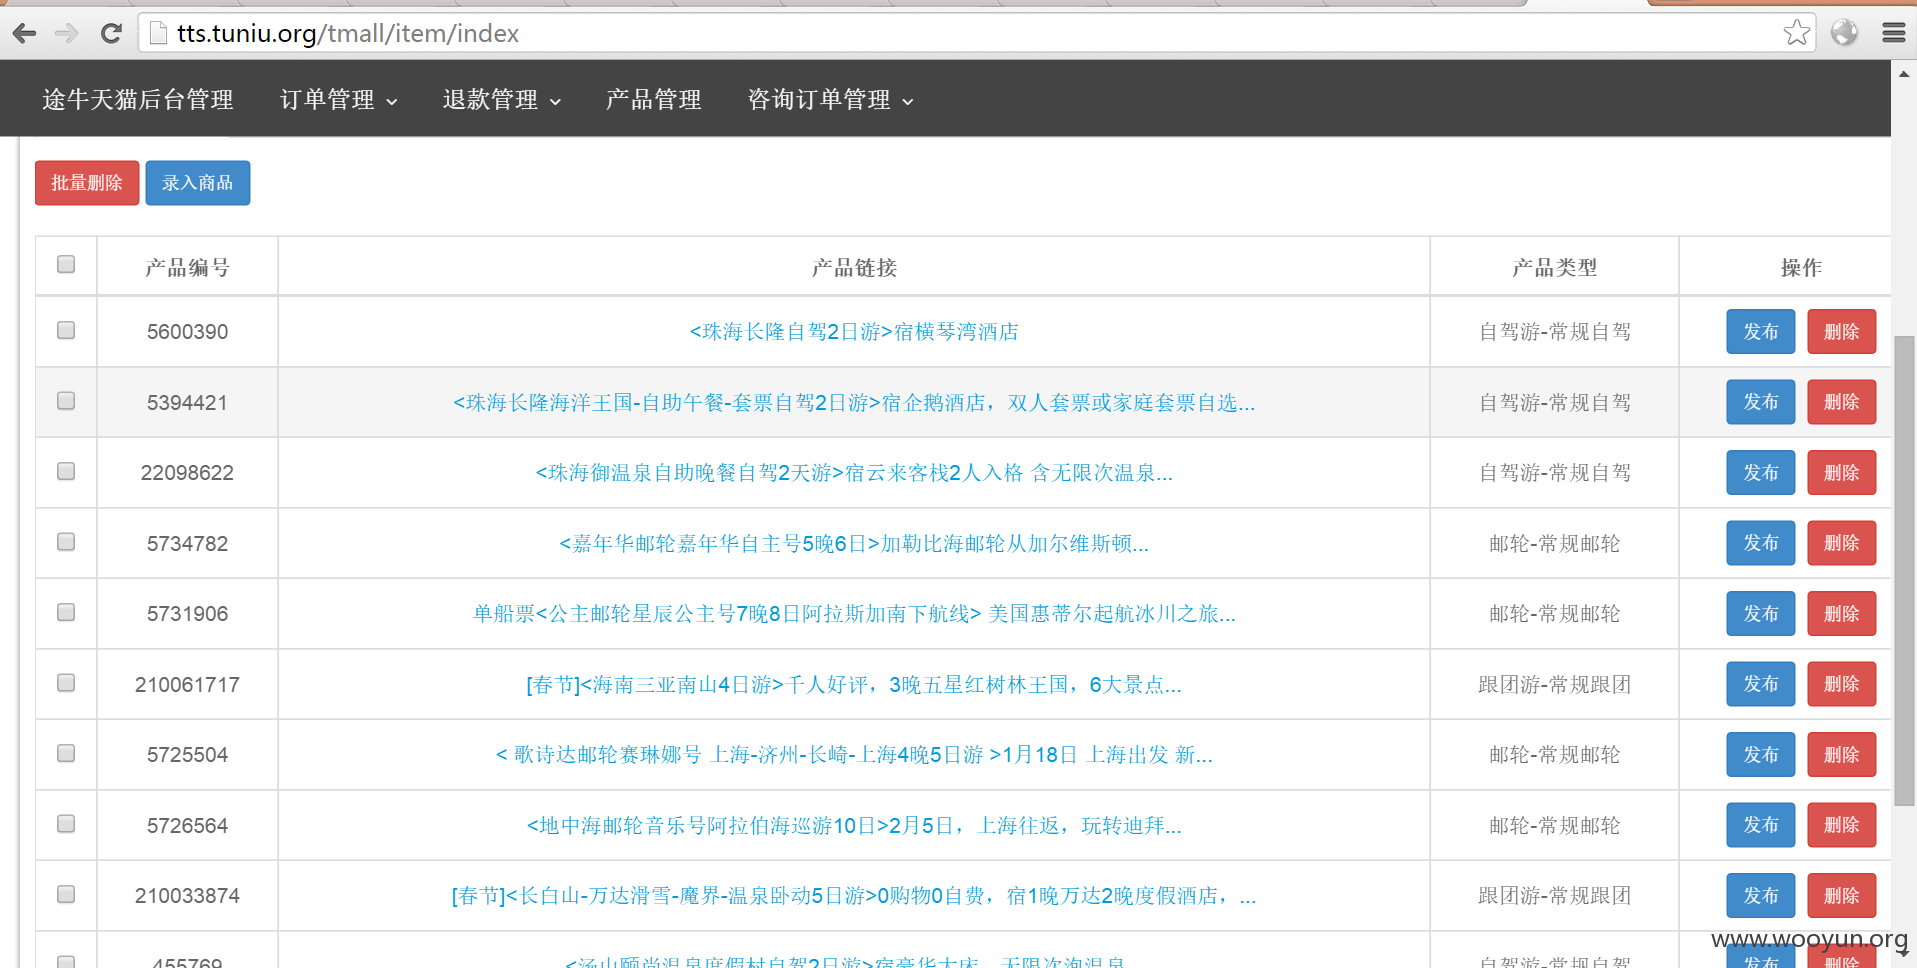
Task: Select the 产品编号 column header
Action: [x=187, y=267]
